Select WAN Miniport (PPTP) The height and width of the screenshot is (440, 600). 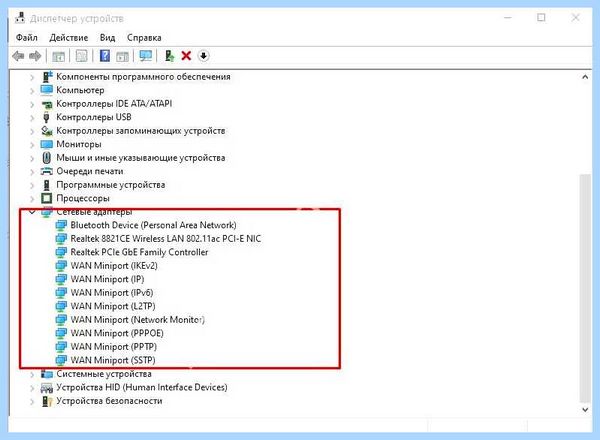(114, 347)
